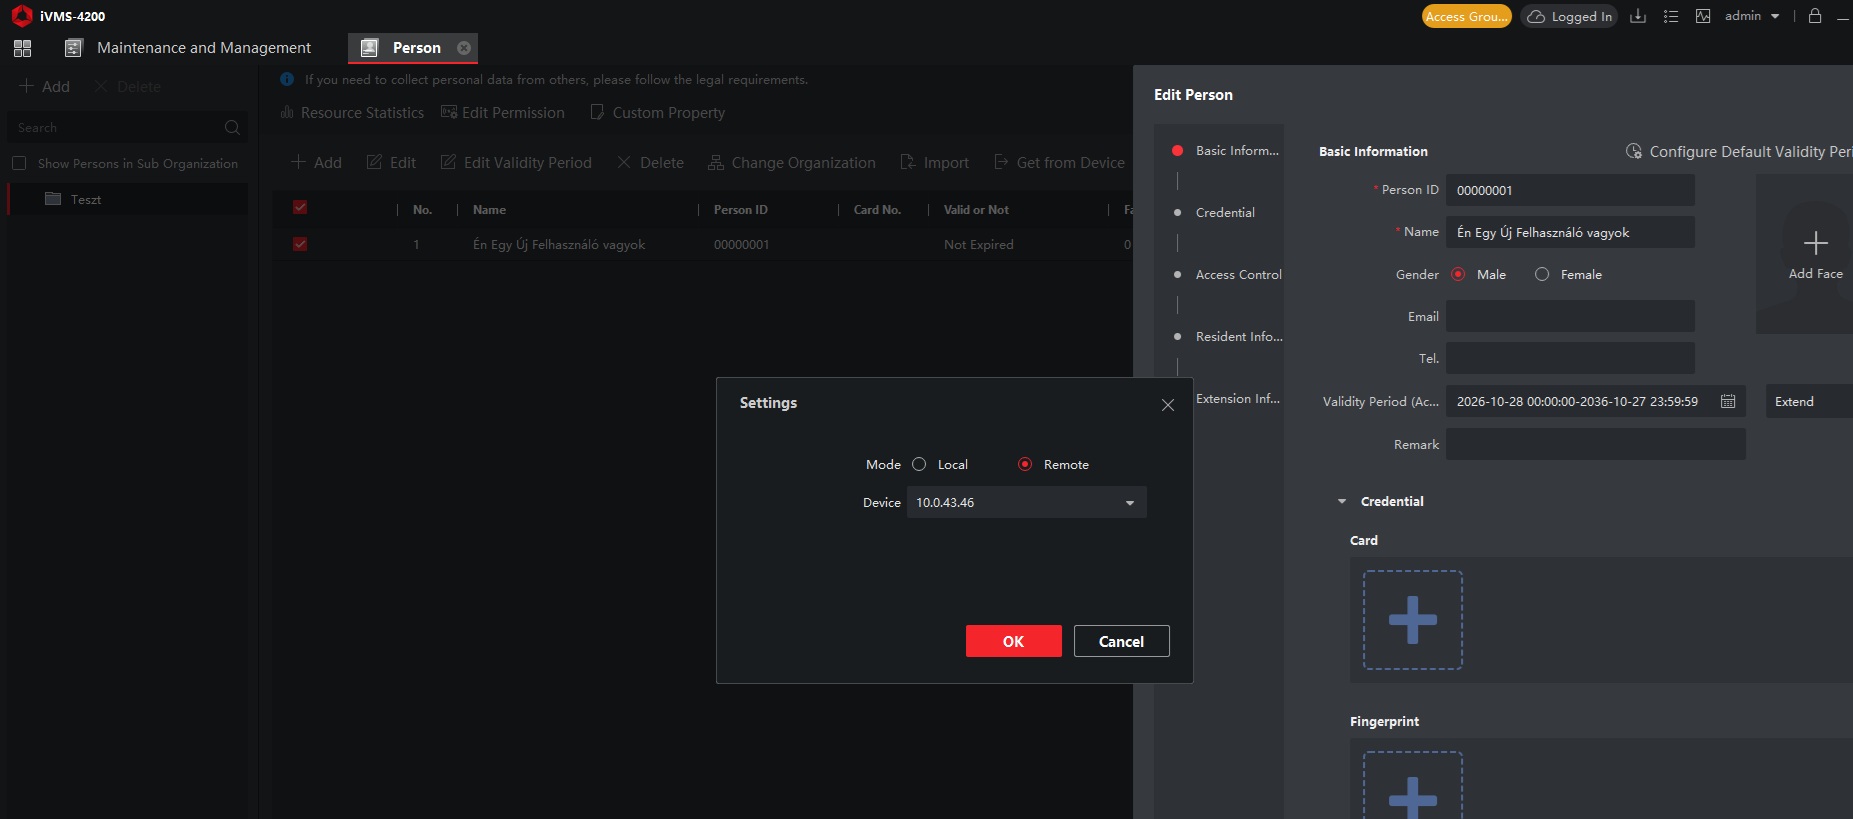This screenshot has width=1853, height=819.
Task: Choose Female gender option
Action: 1542,274
